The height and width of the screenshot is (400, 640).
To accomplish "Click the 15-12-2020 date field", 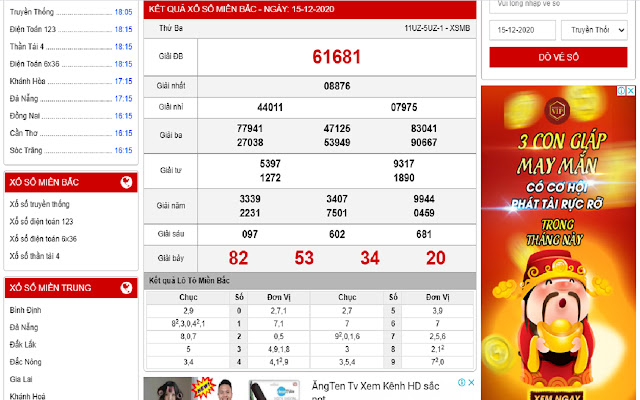I will (x=522, y=31).
